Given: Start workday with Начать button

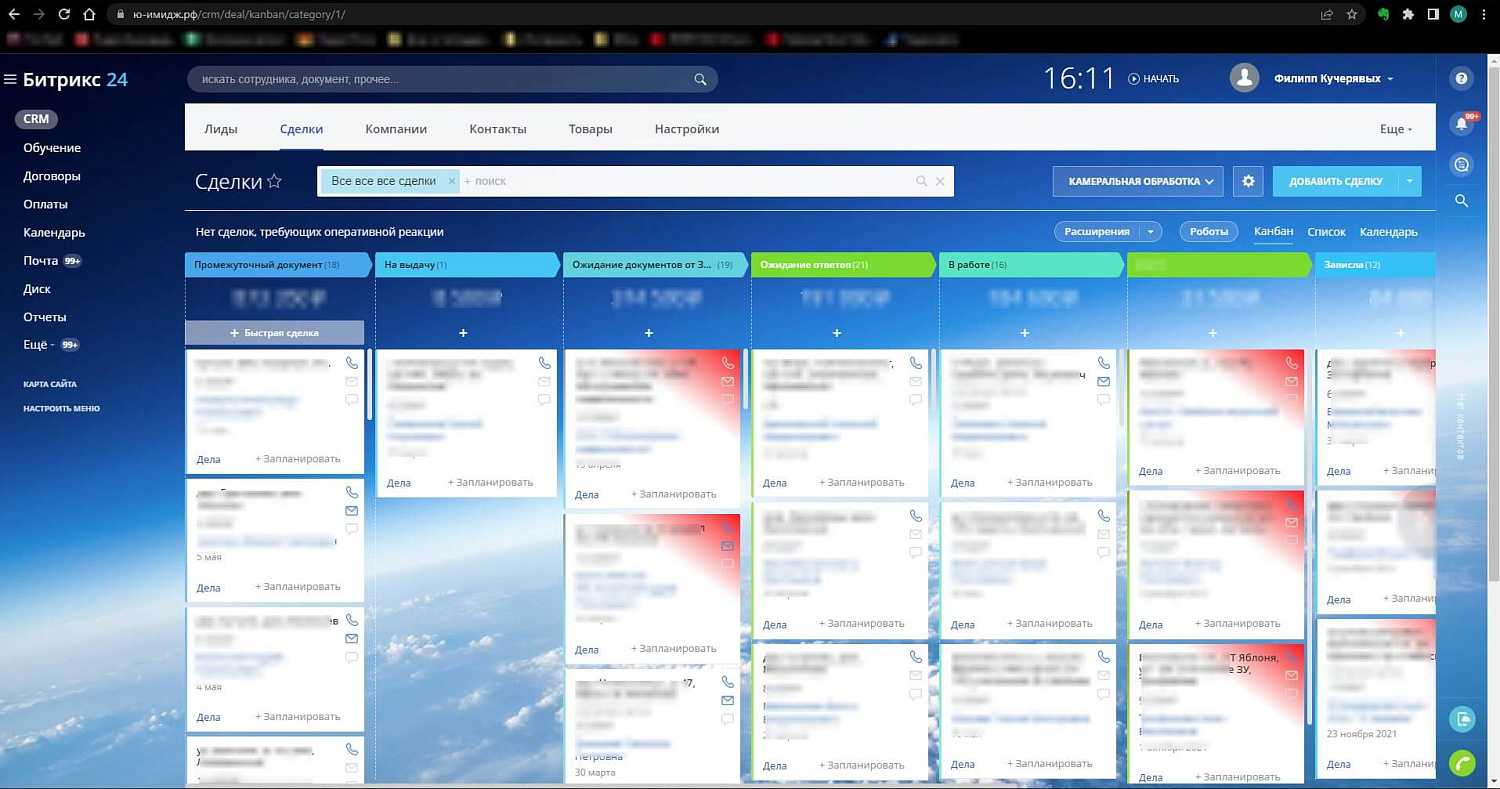Looking at the screenshot, I should pyautogui.click(x=1154, y=79).
